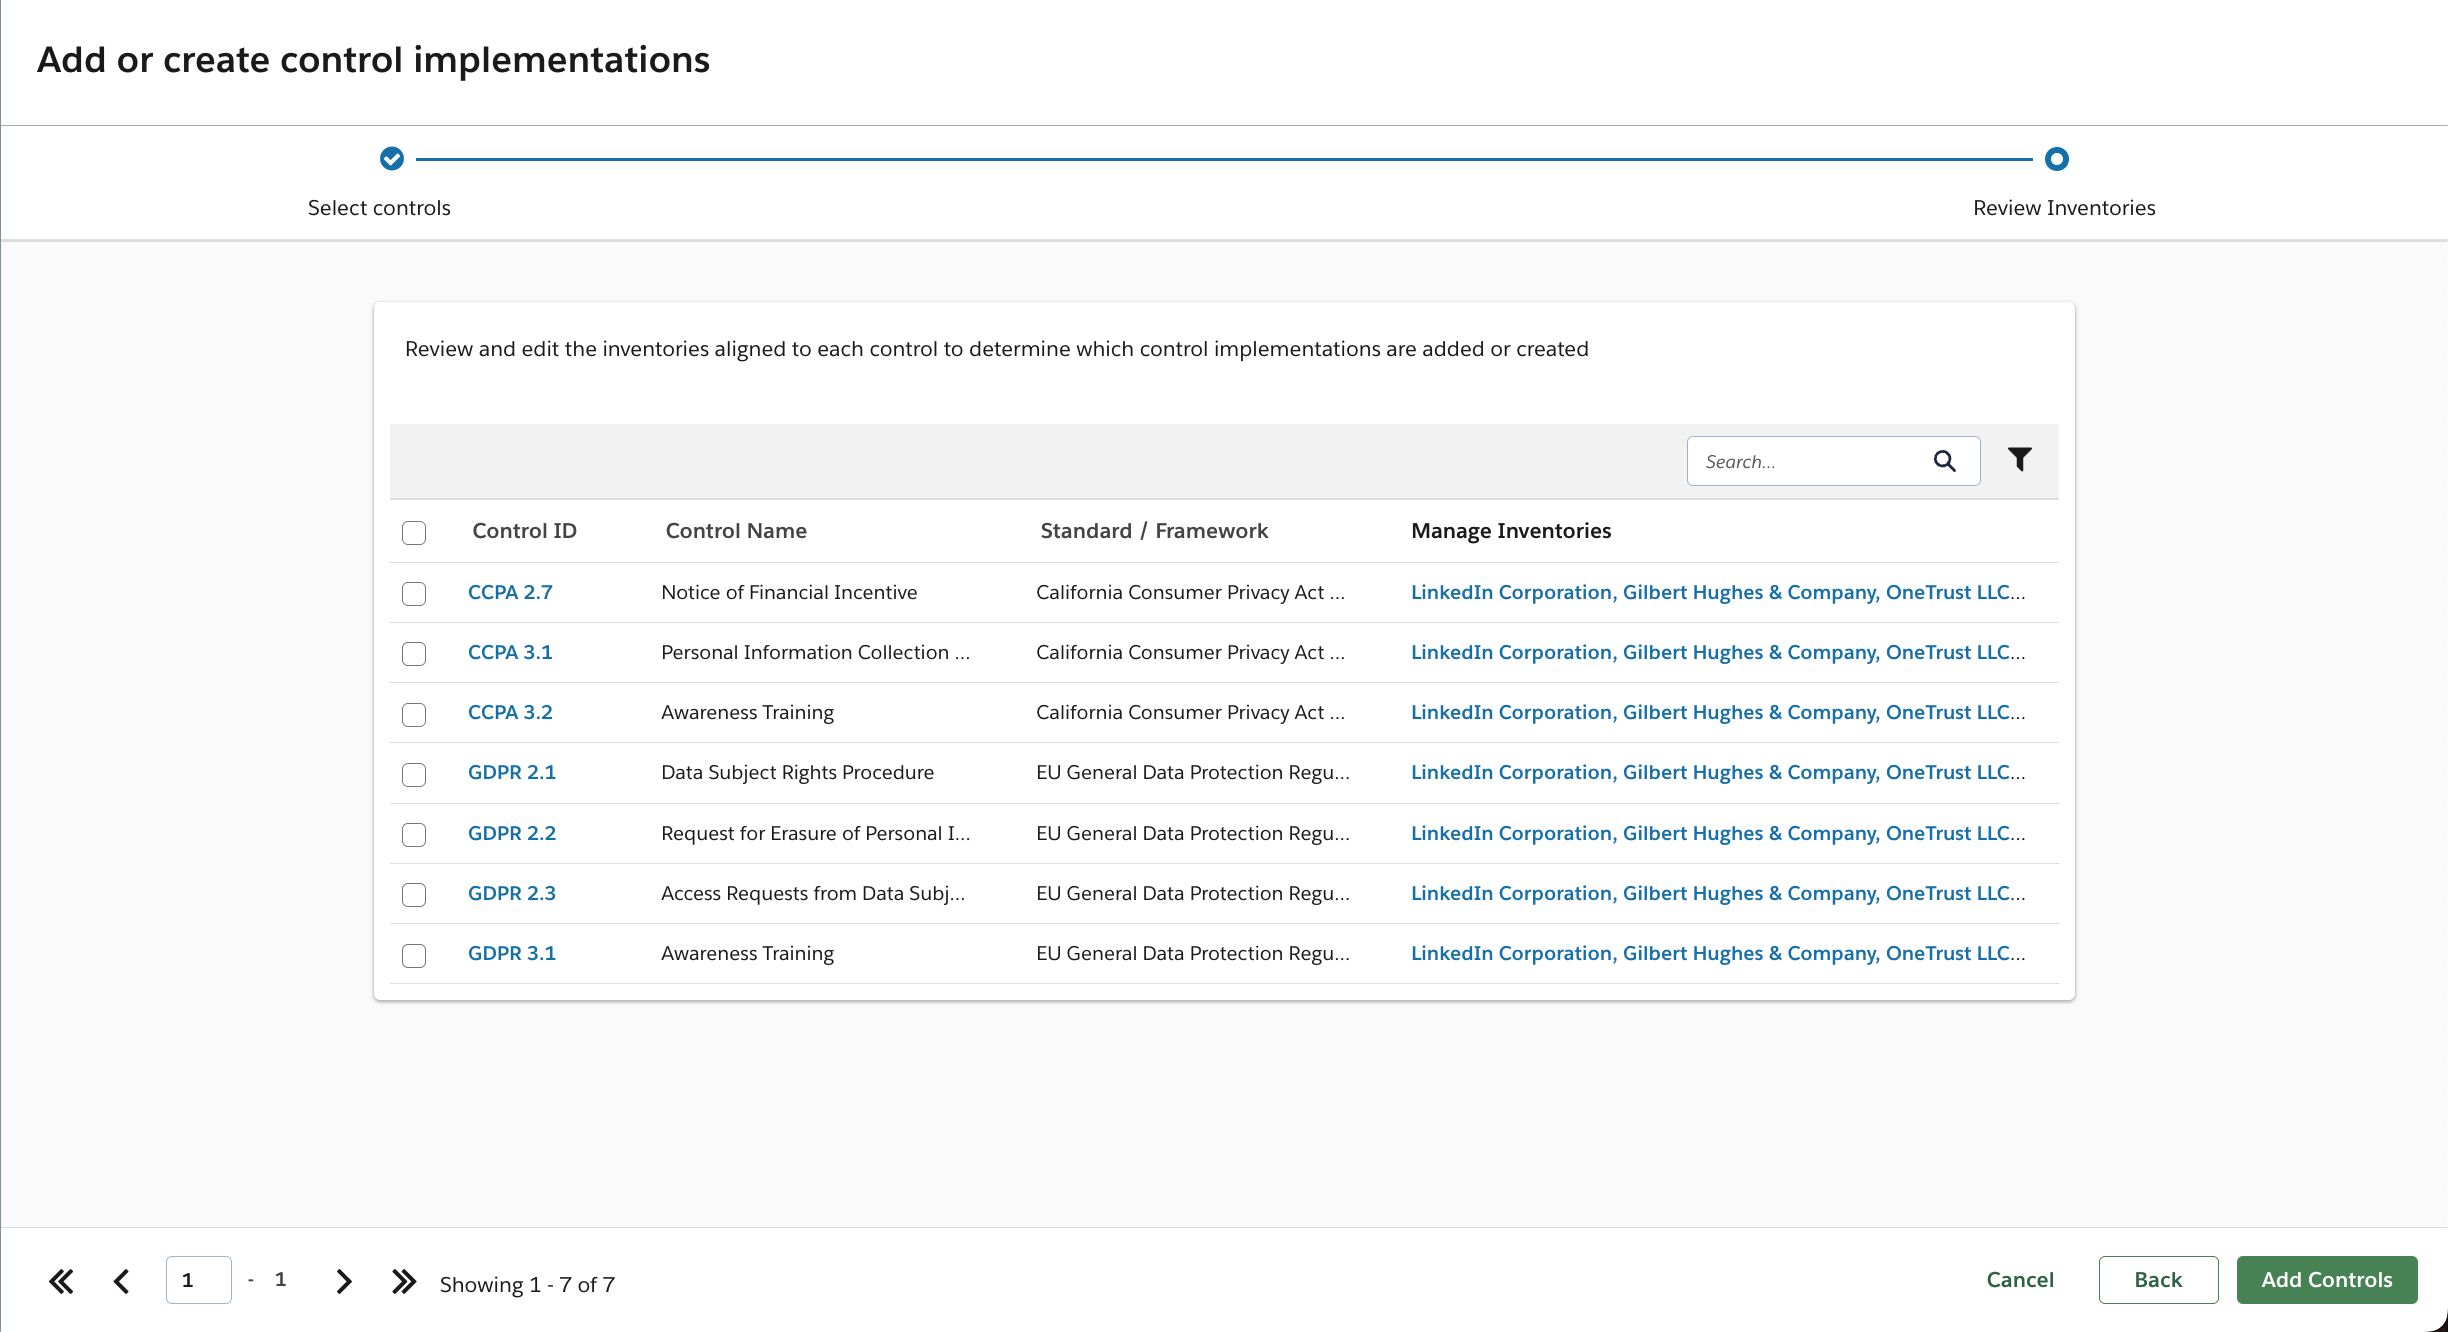
Task: Manage inventories for CCPA 3.2 row
Action: coord(1718,712)
